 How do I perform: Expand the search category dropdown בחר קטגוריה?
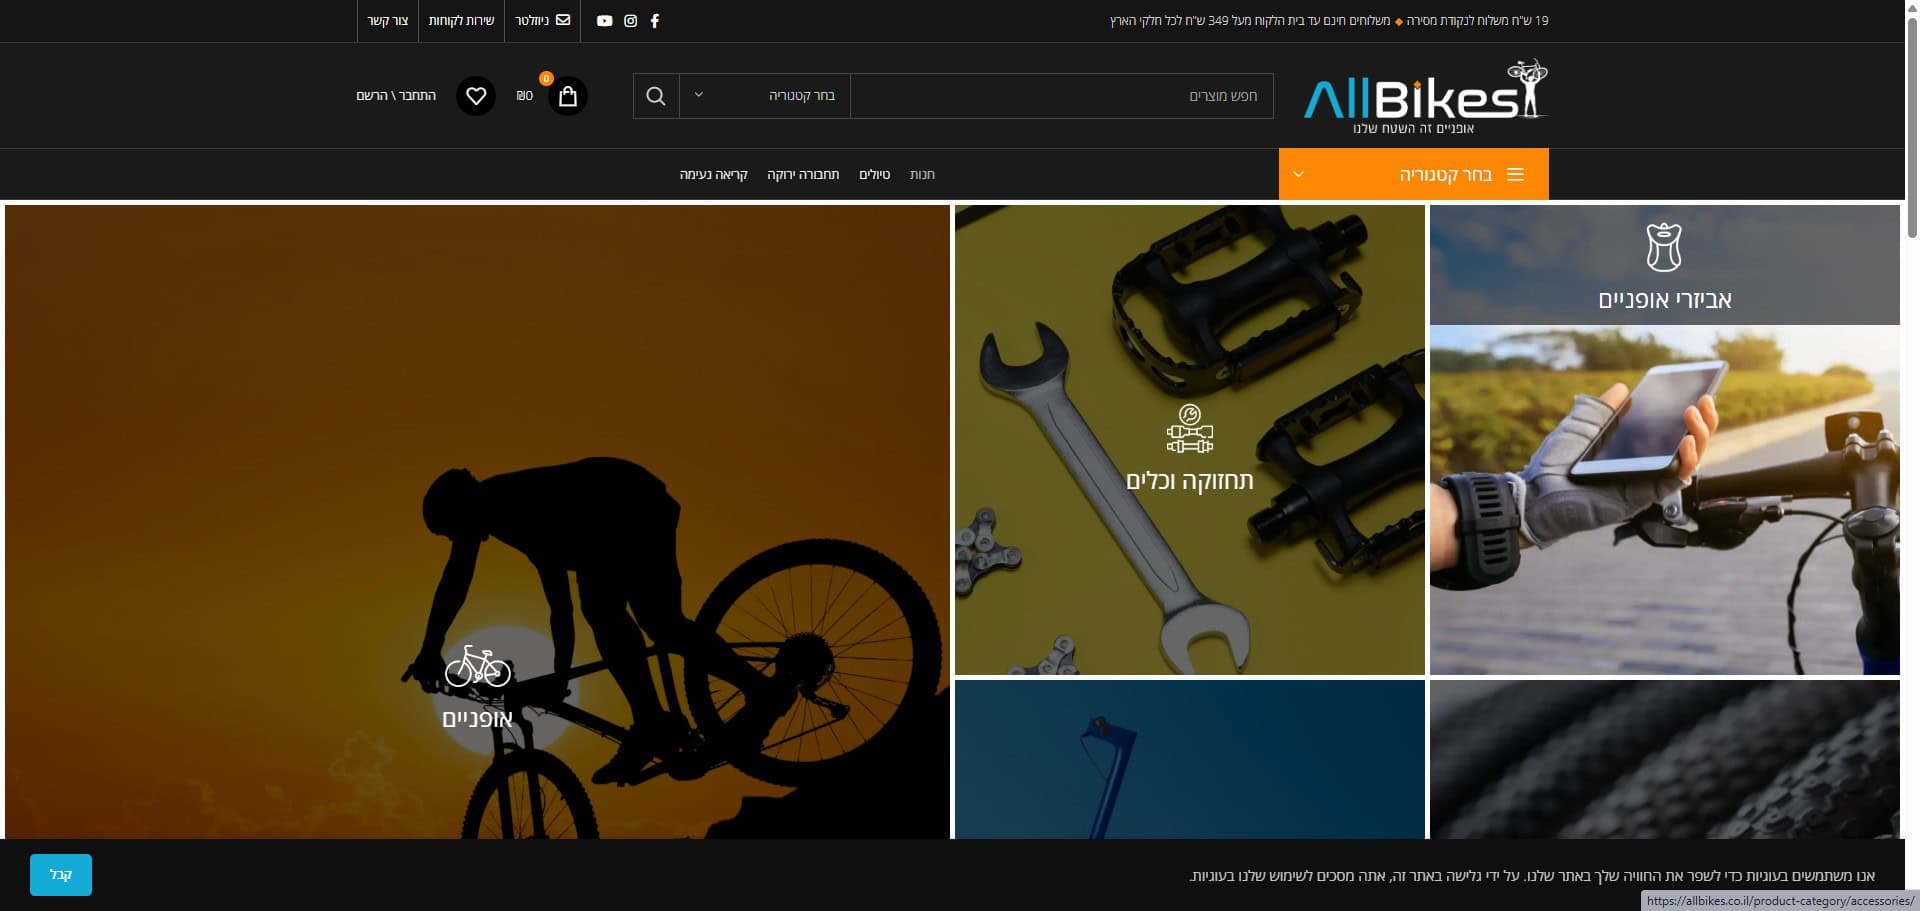pos(765,96)
